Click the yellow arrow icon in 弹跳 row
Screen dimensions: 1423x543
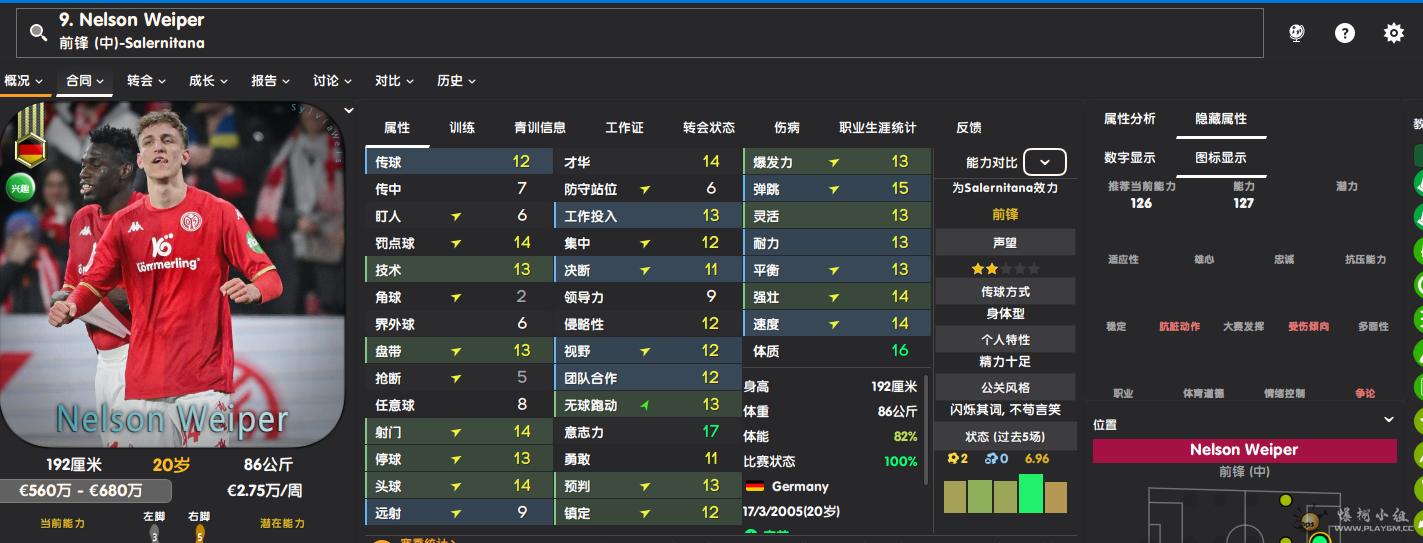834,189
